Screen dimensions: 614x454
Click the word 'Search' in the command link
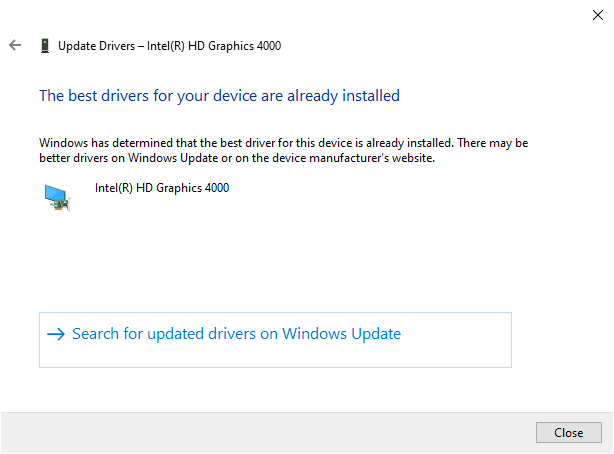tap(95, 334)
